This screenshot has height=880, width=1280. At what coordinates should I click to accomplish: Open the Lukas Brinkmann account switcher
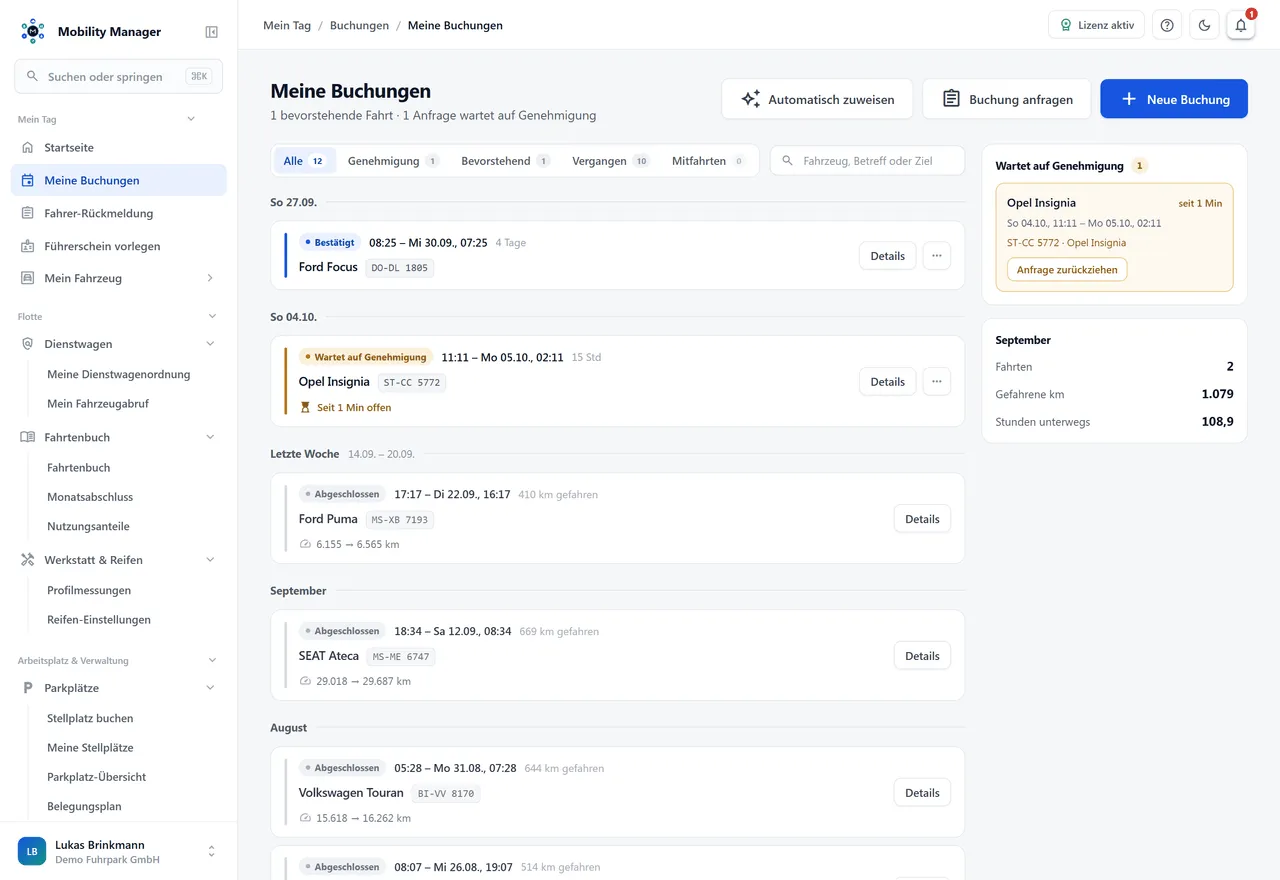pyautogui.click(x=119, y=851)
